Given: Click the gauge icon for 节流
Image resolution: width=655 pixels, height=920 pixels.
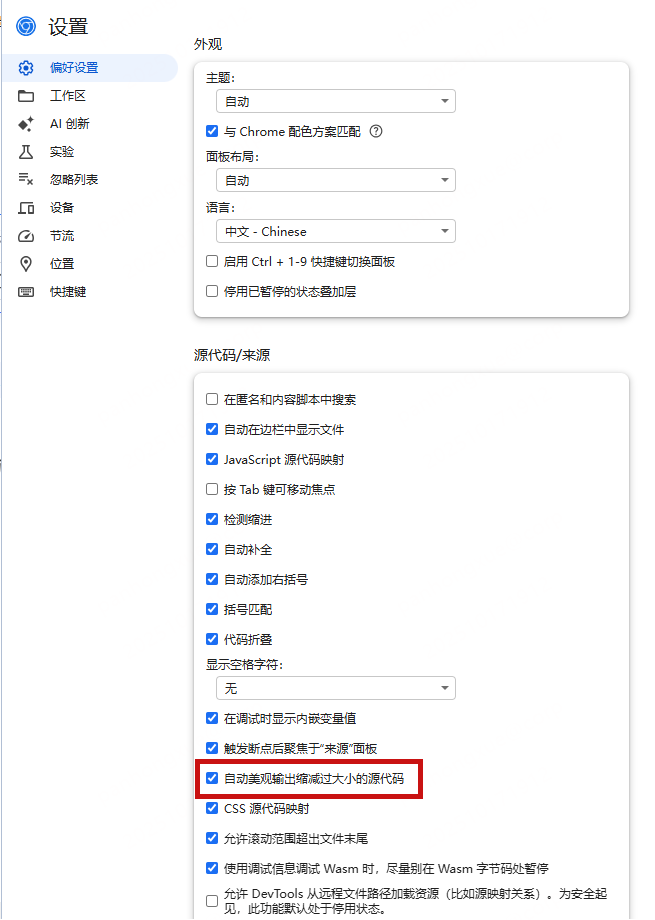Looking at the screenshot, I should [x=27, y=236].
